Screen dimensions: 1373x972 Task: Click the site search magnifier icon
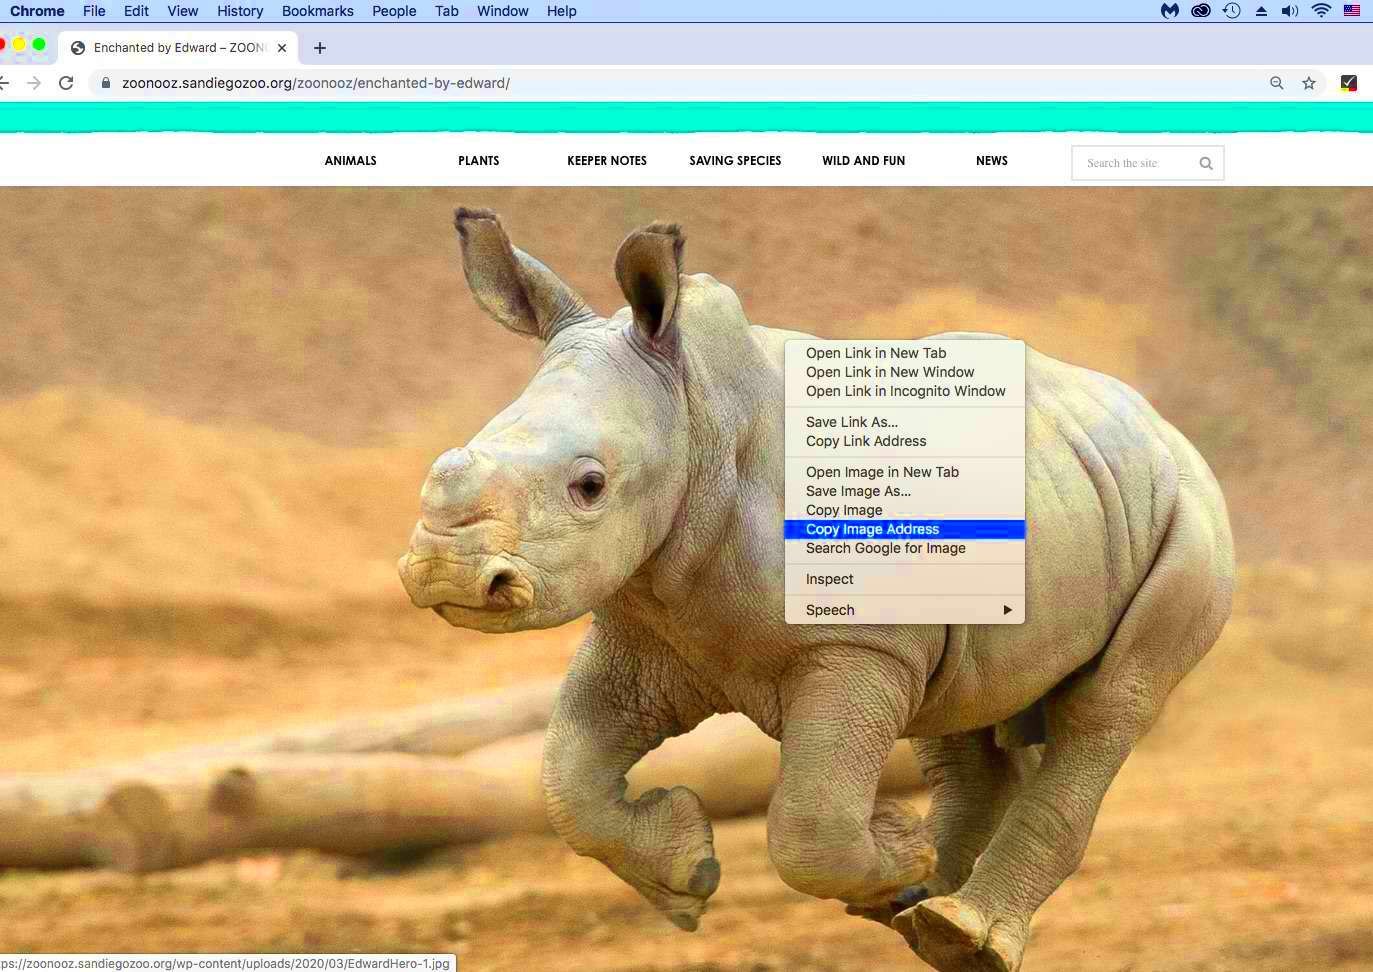pos(1206,163)
